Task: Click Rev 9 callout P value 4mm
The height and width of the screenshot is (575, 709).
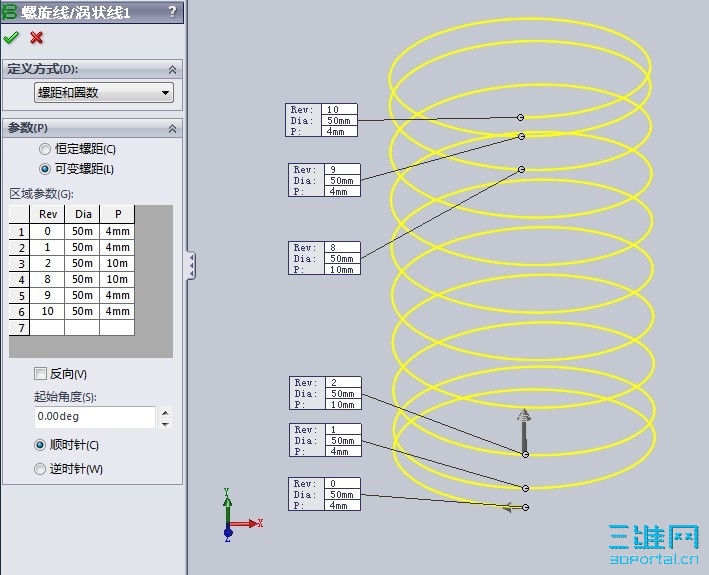Action: point(342,192)
